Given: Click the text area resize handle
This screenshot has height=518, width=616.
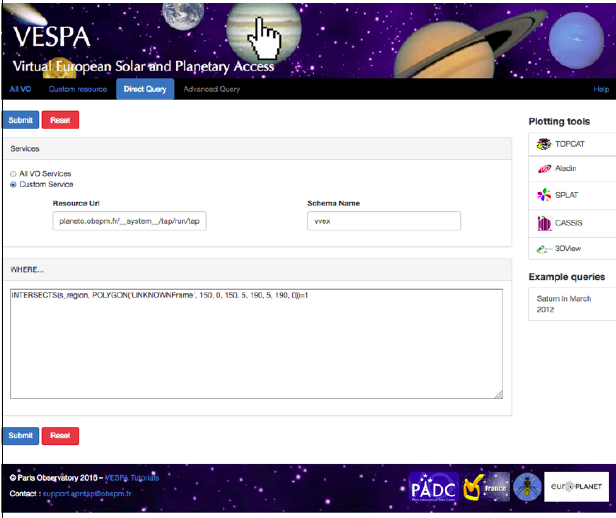Looking at the screenshot, I should 499,395.
